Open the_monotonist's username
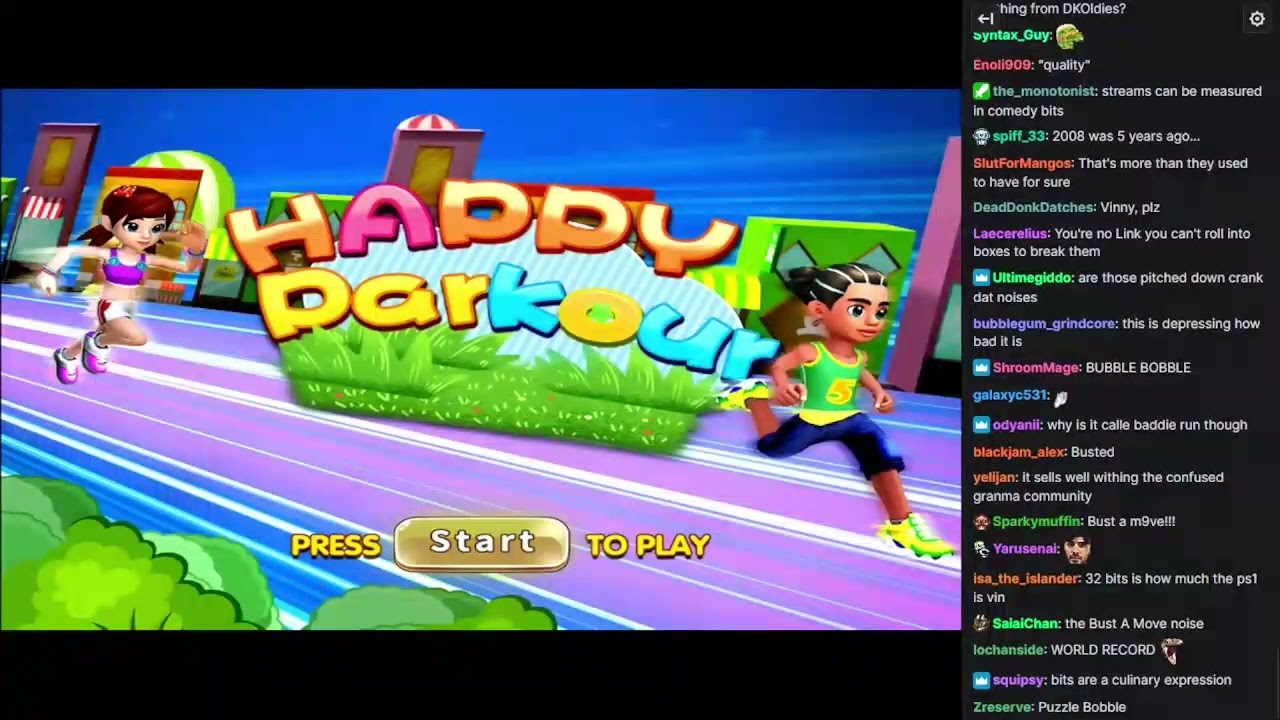Screen dimensions: 1280x720 [1045, 91]
